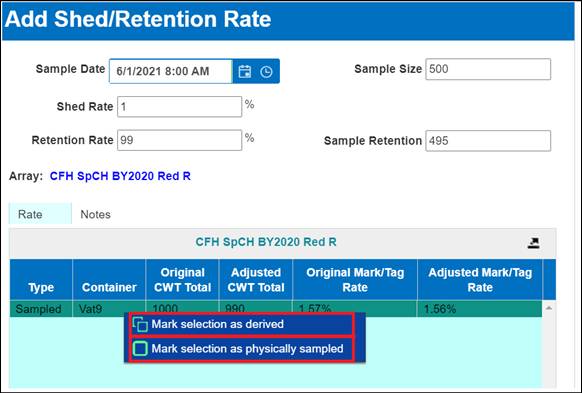Image resolution: width=582 pixels, height=393 pixels.
Task: Select the Vat9 container cell
Action: [109, 309]
